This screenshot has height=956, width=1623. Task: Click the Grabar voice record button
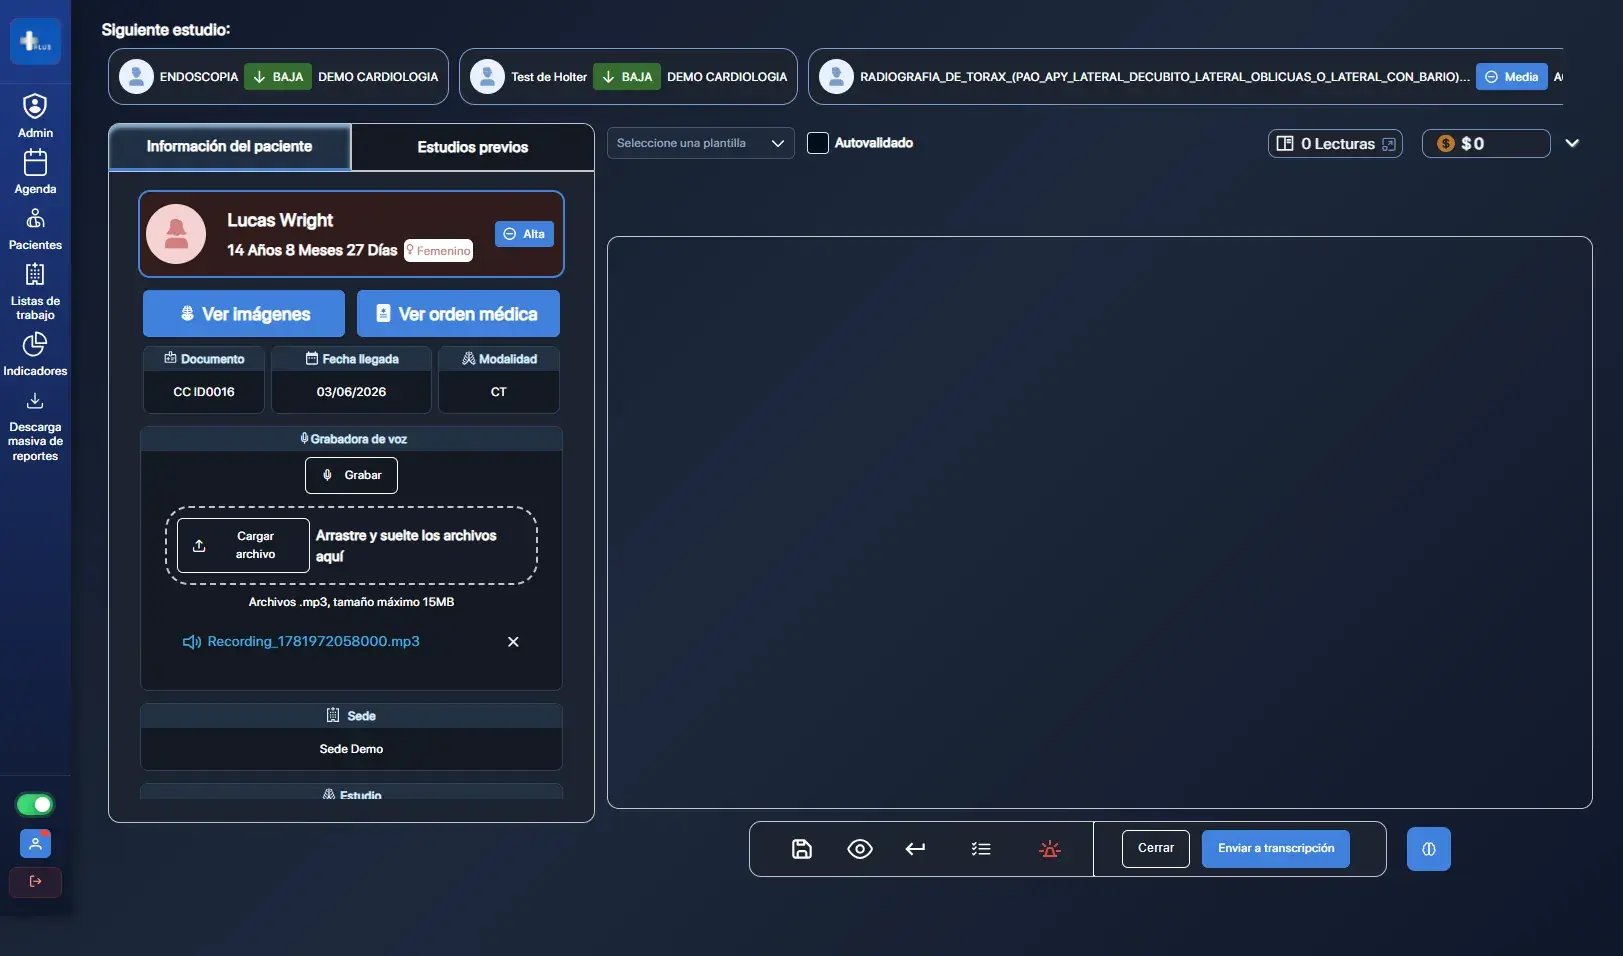pos(351,475)
